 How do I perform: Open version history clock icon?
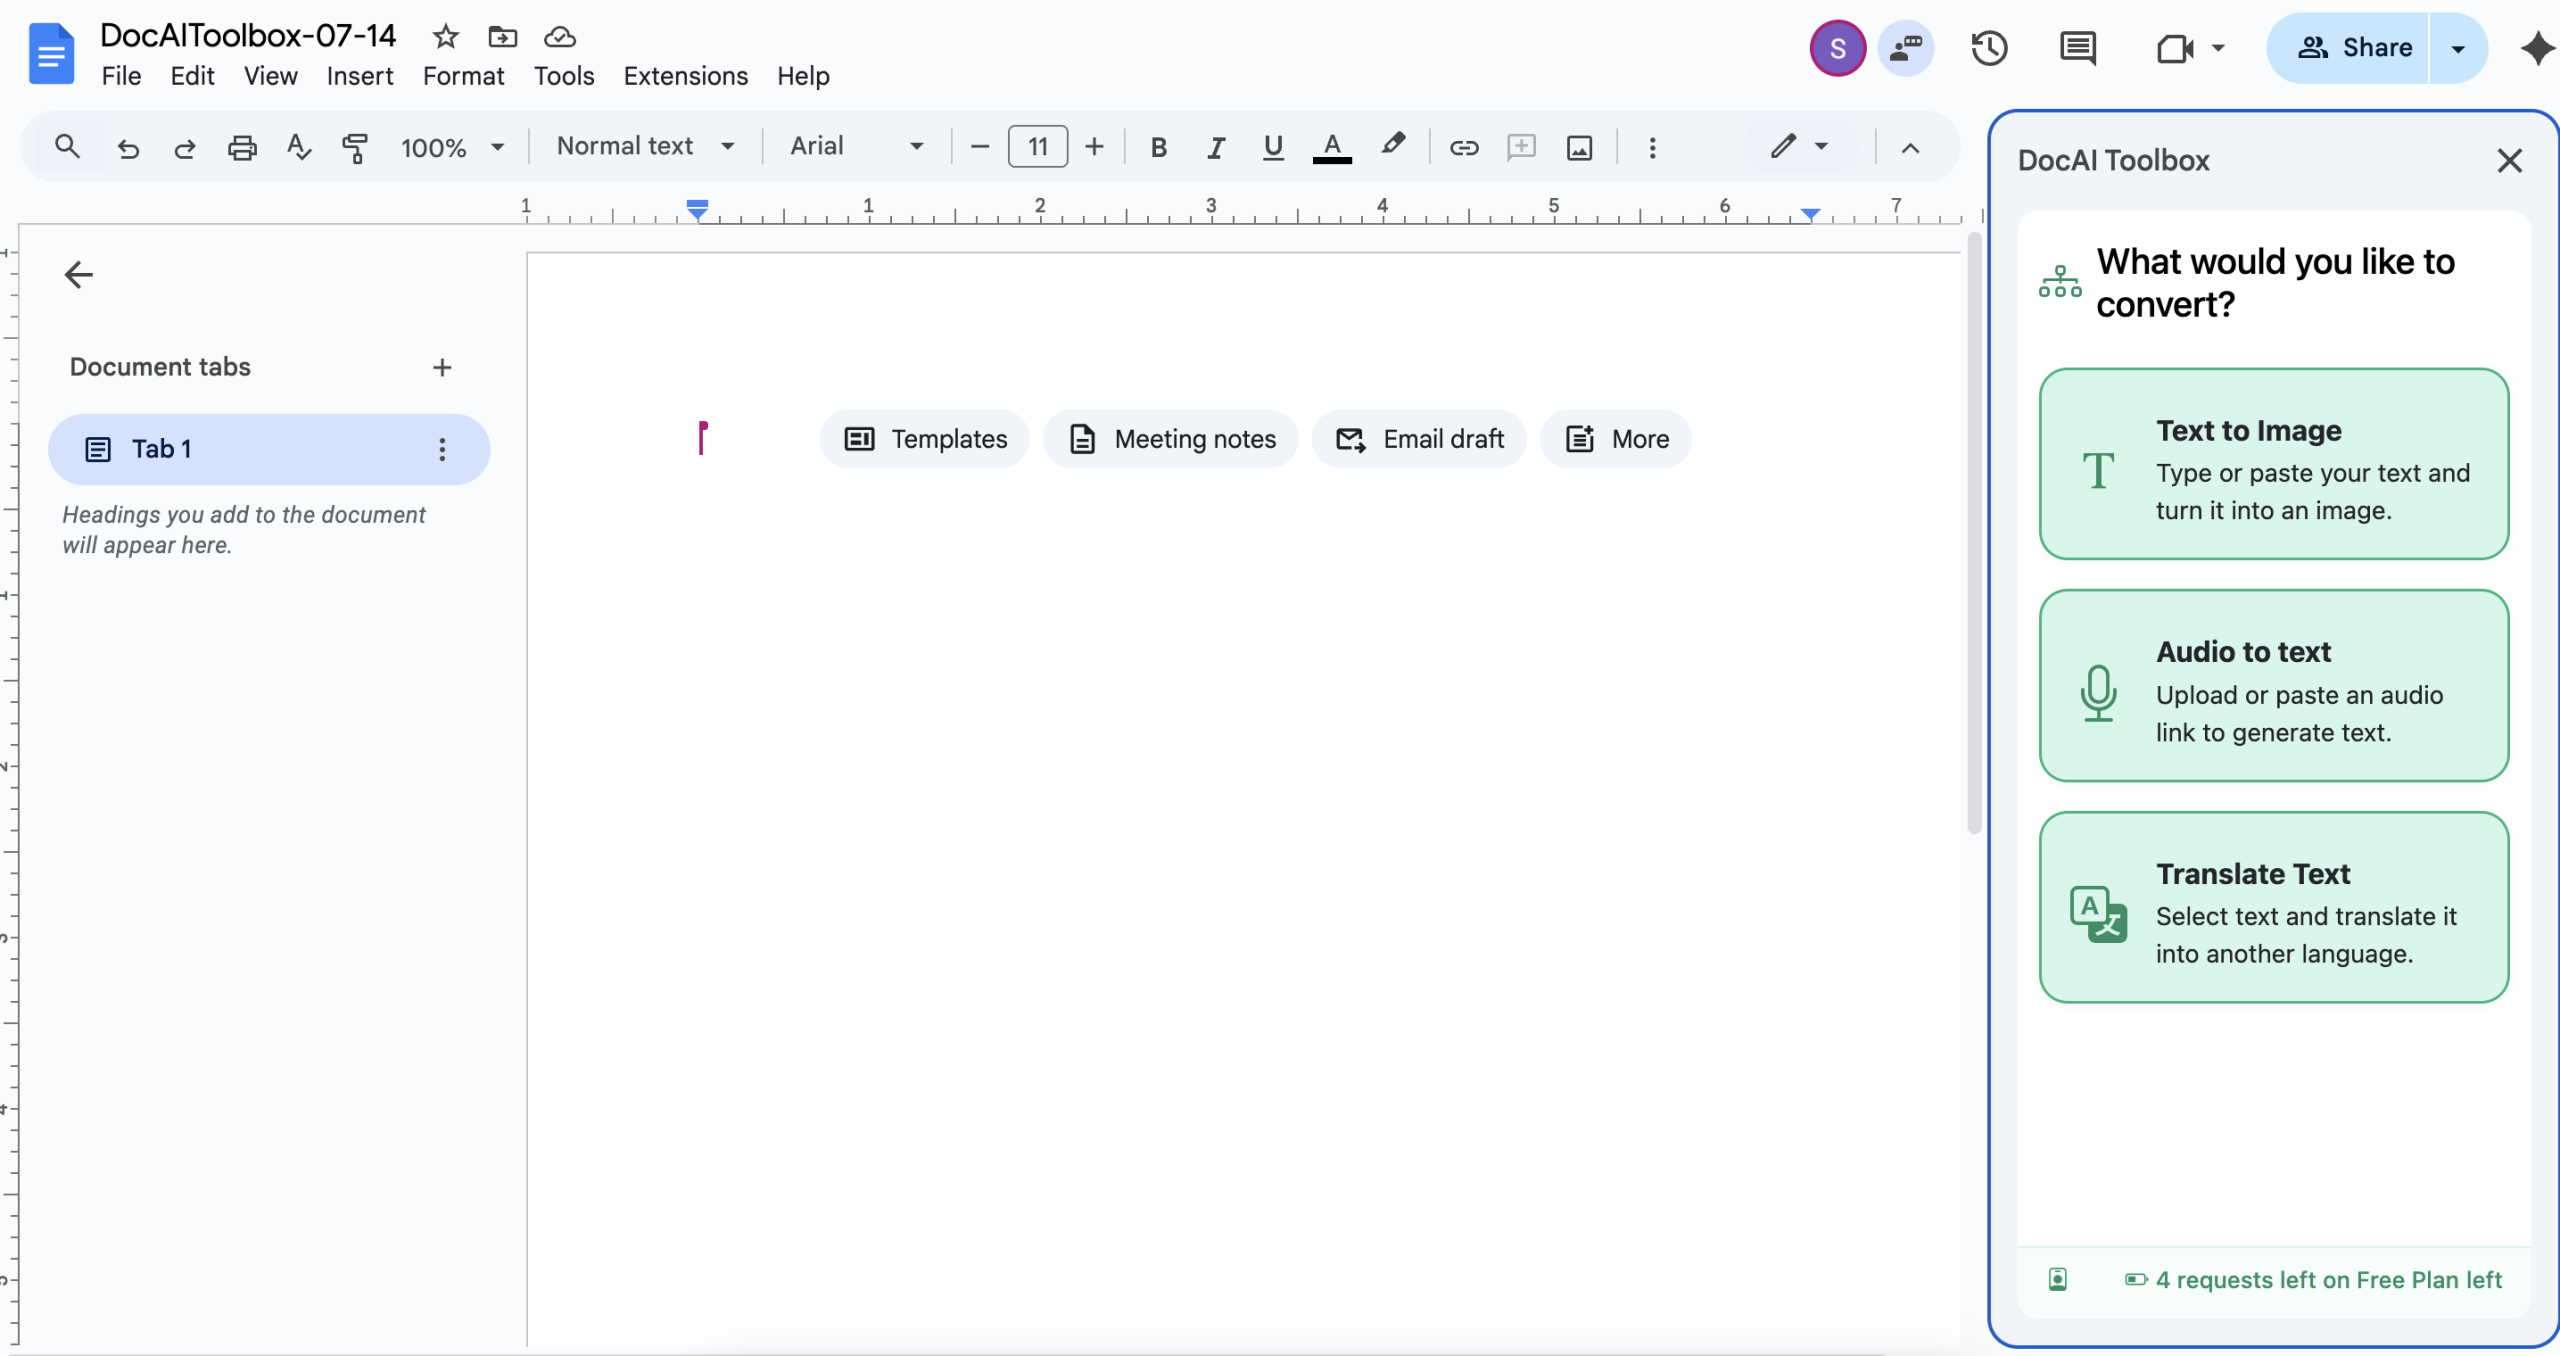click(x=1989, y=48)
